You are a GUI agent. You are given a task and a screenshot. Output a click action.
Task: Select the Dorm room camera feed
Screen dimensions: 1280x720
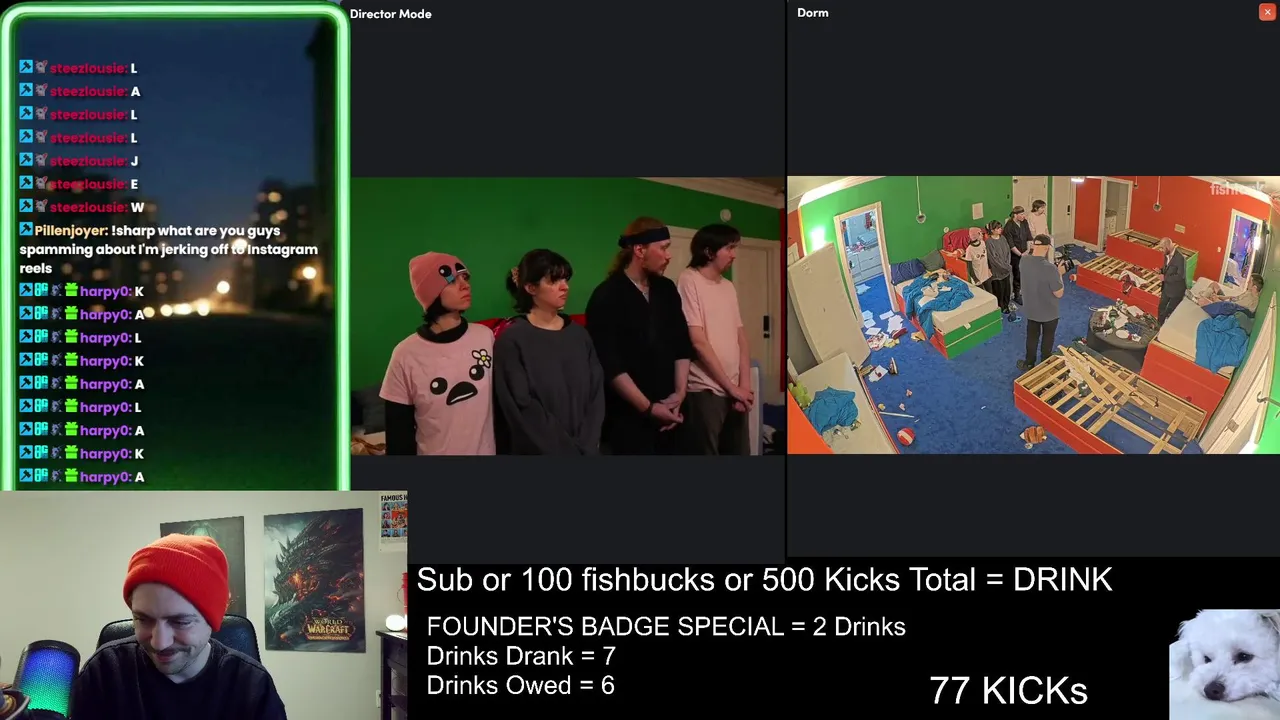[1033, 315]
